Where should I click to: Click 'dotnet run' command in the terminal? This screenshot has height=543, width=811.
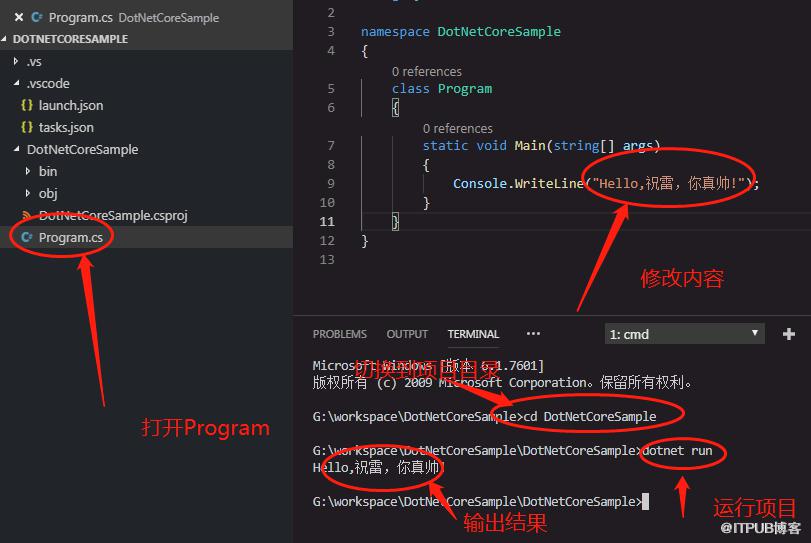(x=678, y=451)
